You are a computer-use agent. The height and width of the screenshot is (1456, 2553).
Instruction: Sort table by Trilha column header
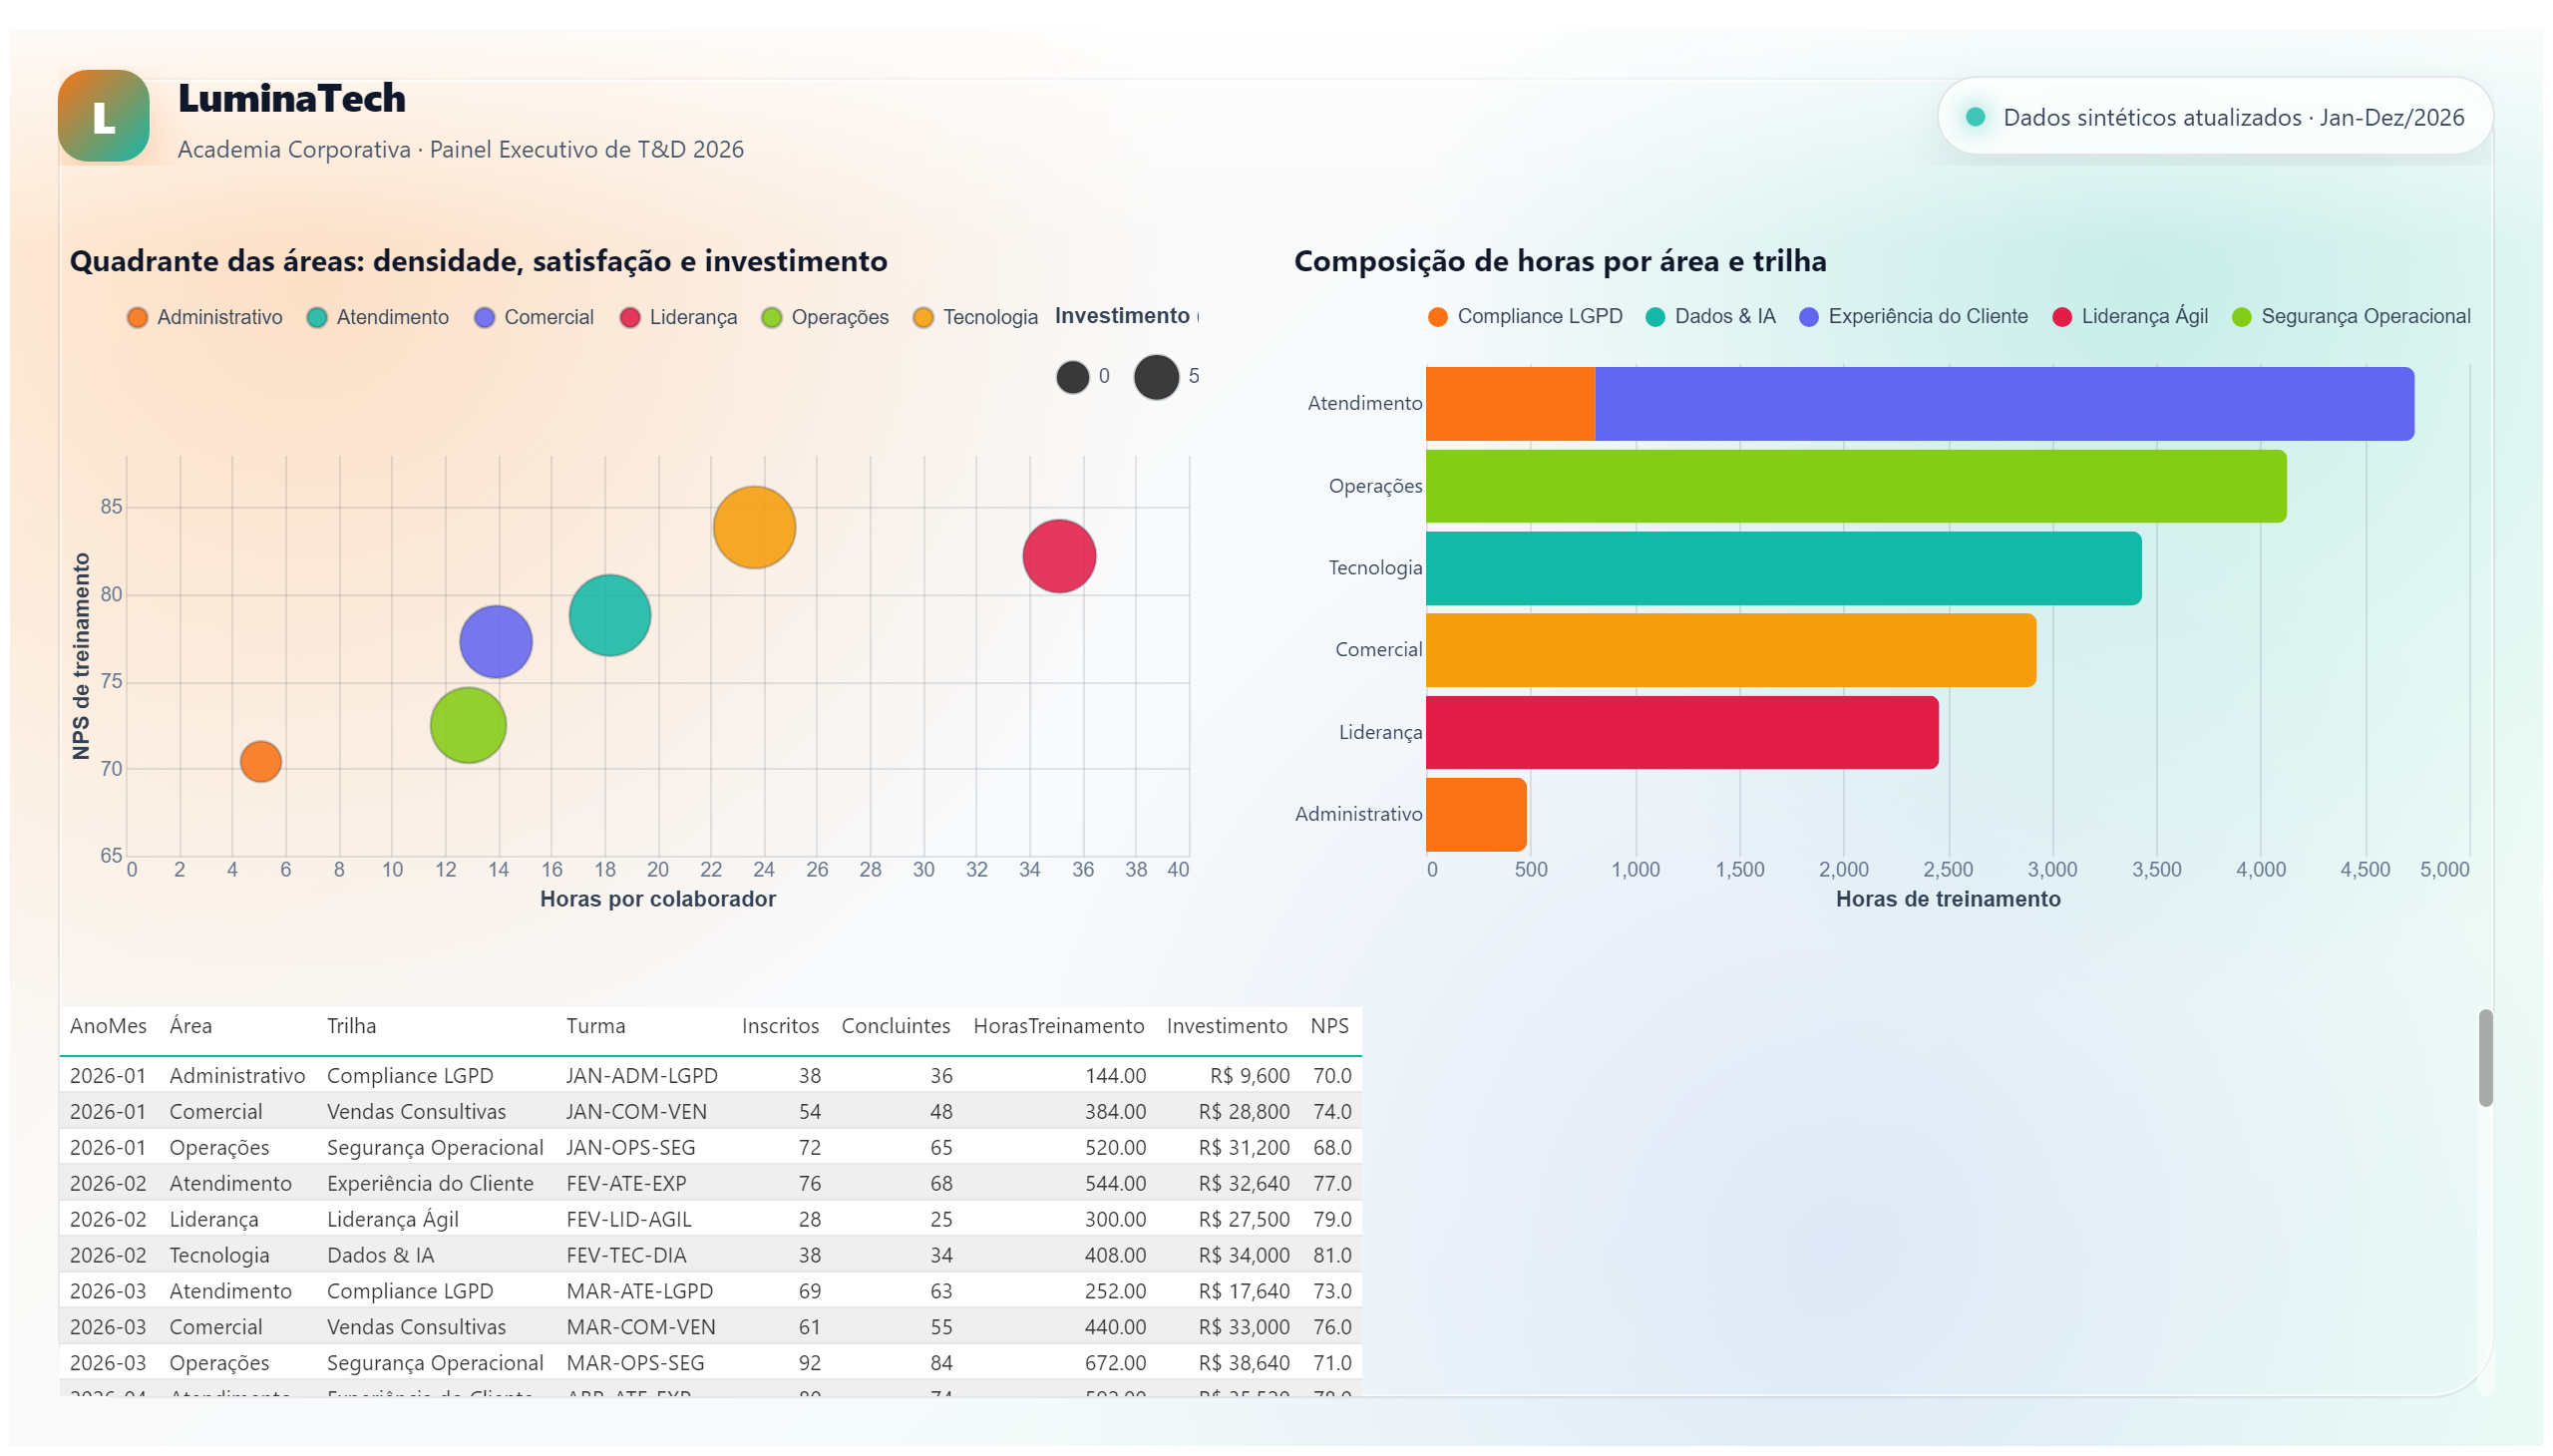(x=351, y=1027)
